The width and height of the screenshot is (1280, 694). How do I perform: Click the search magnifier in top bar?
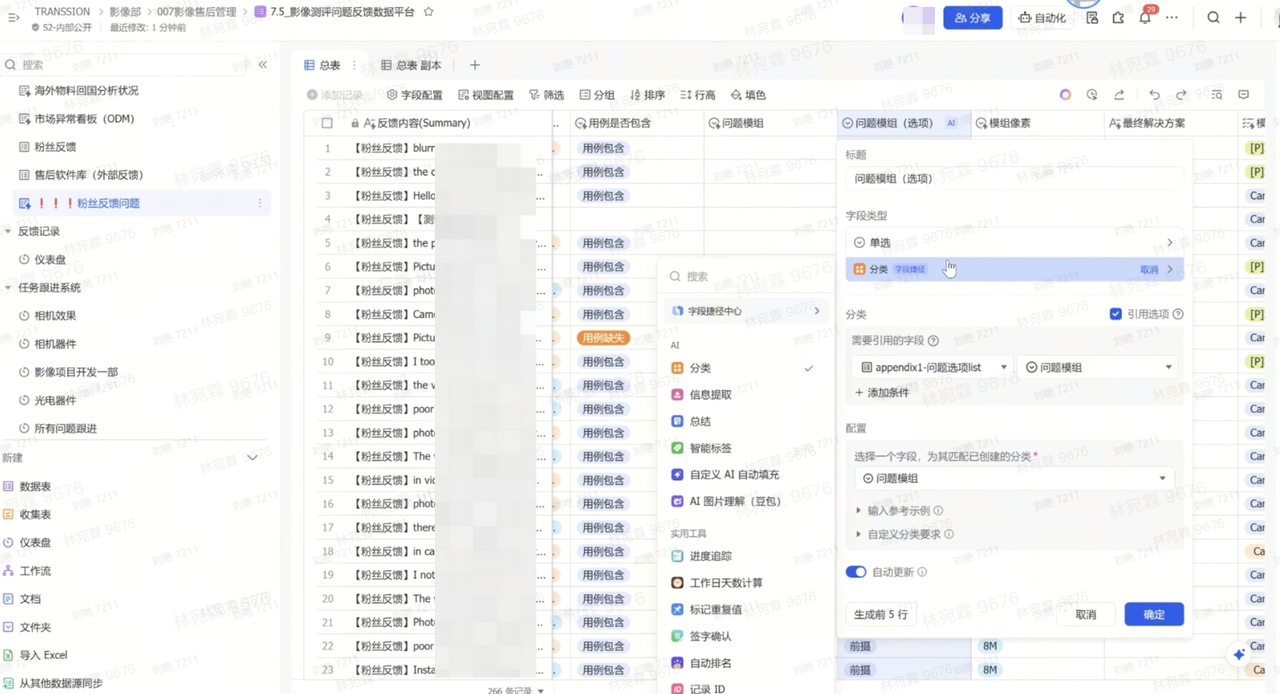(x=1213, y=18)
